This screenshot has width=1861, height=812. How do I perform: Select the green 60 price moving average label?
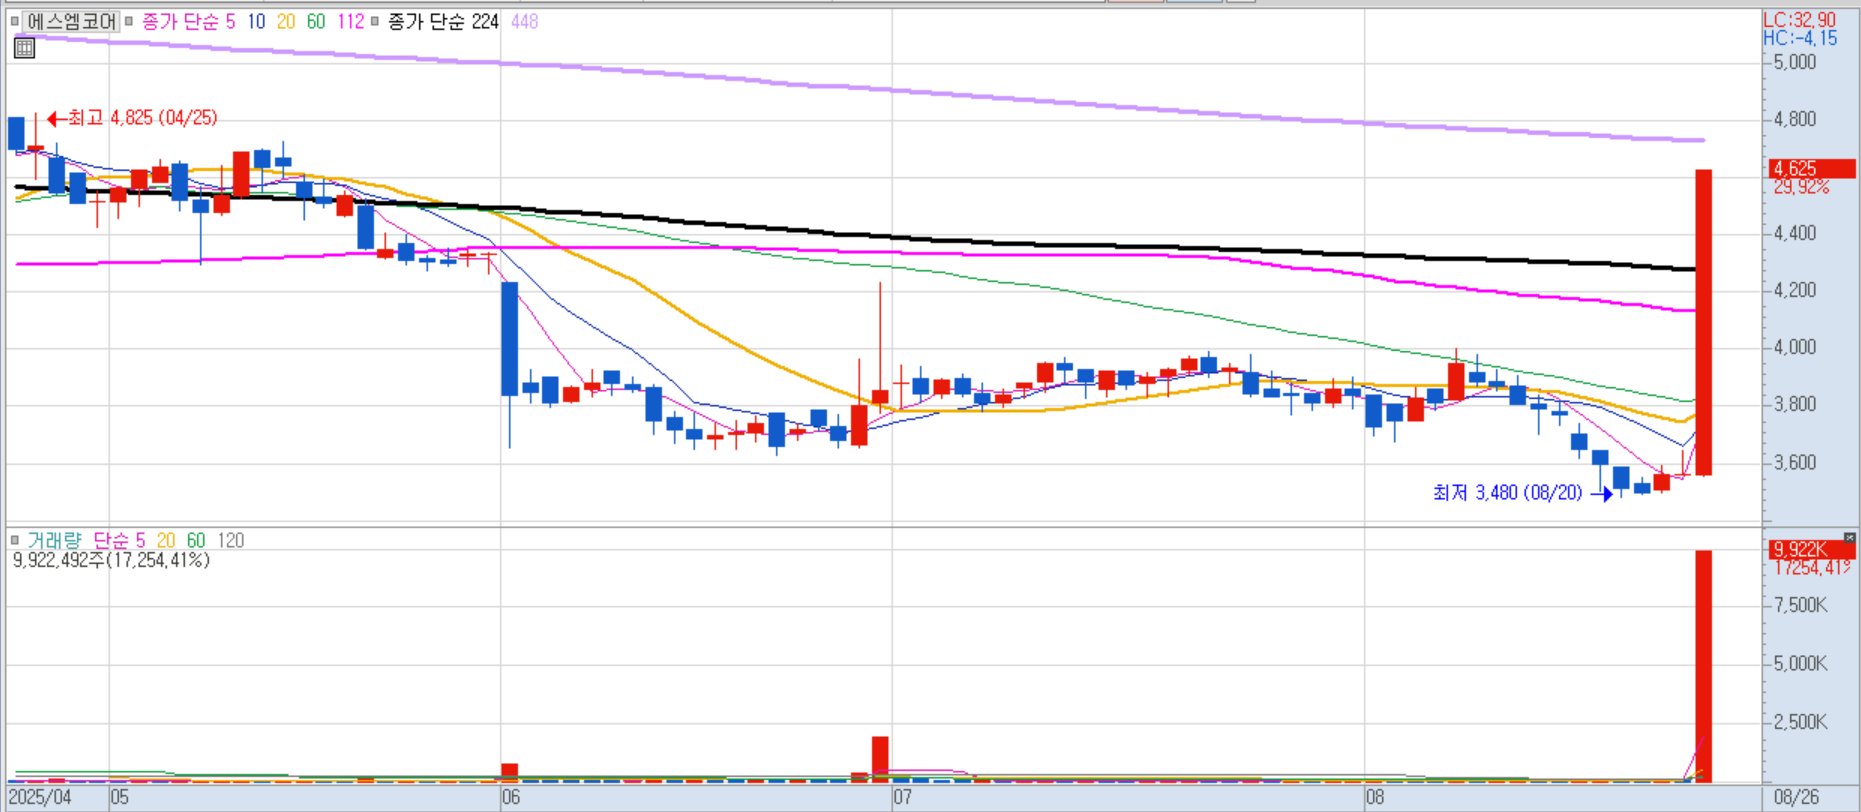click(316, 21)
